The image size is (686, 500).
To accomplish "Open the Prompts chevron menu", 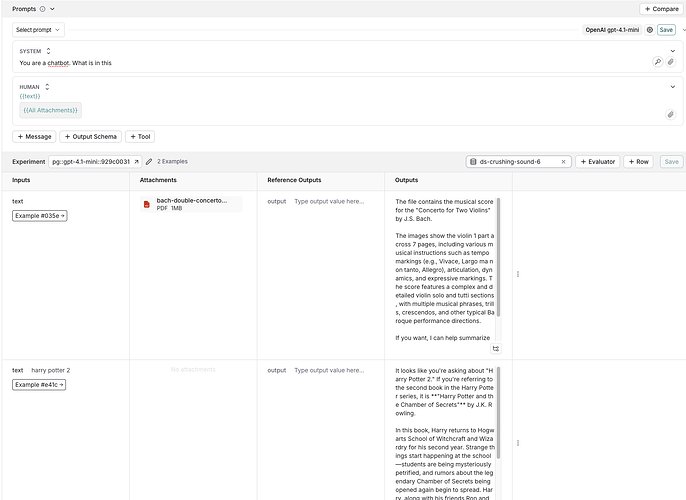I will pos(52,9).
